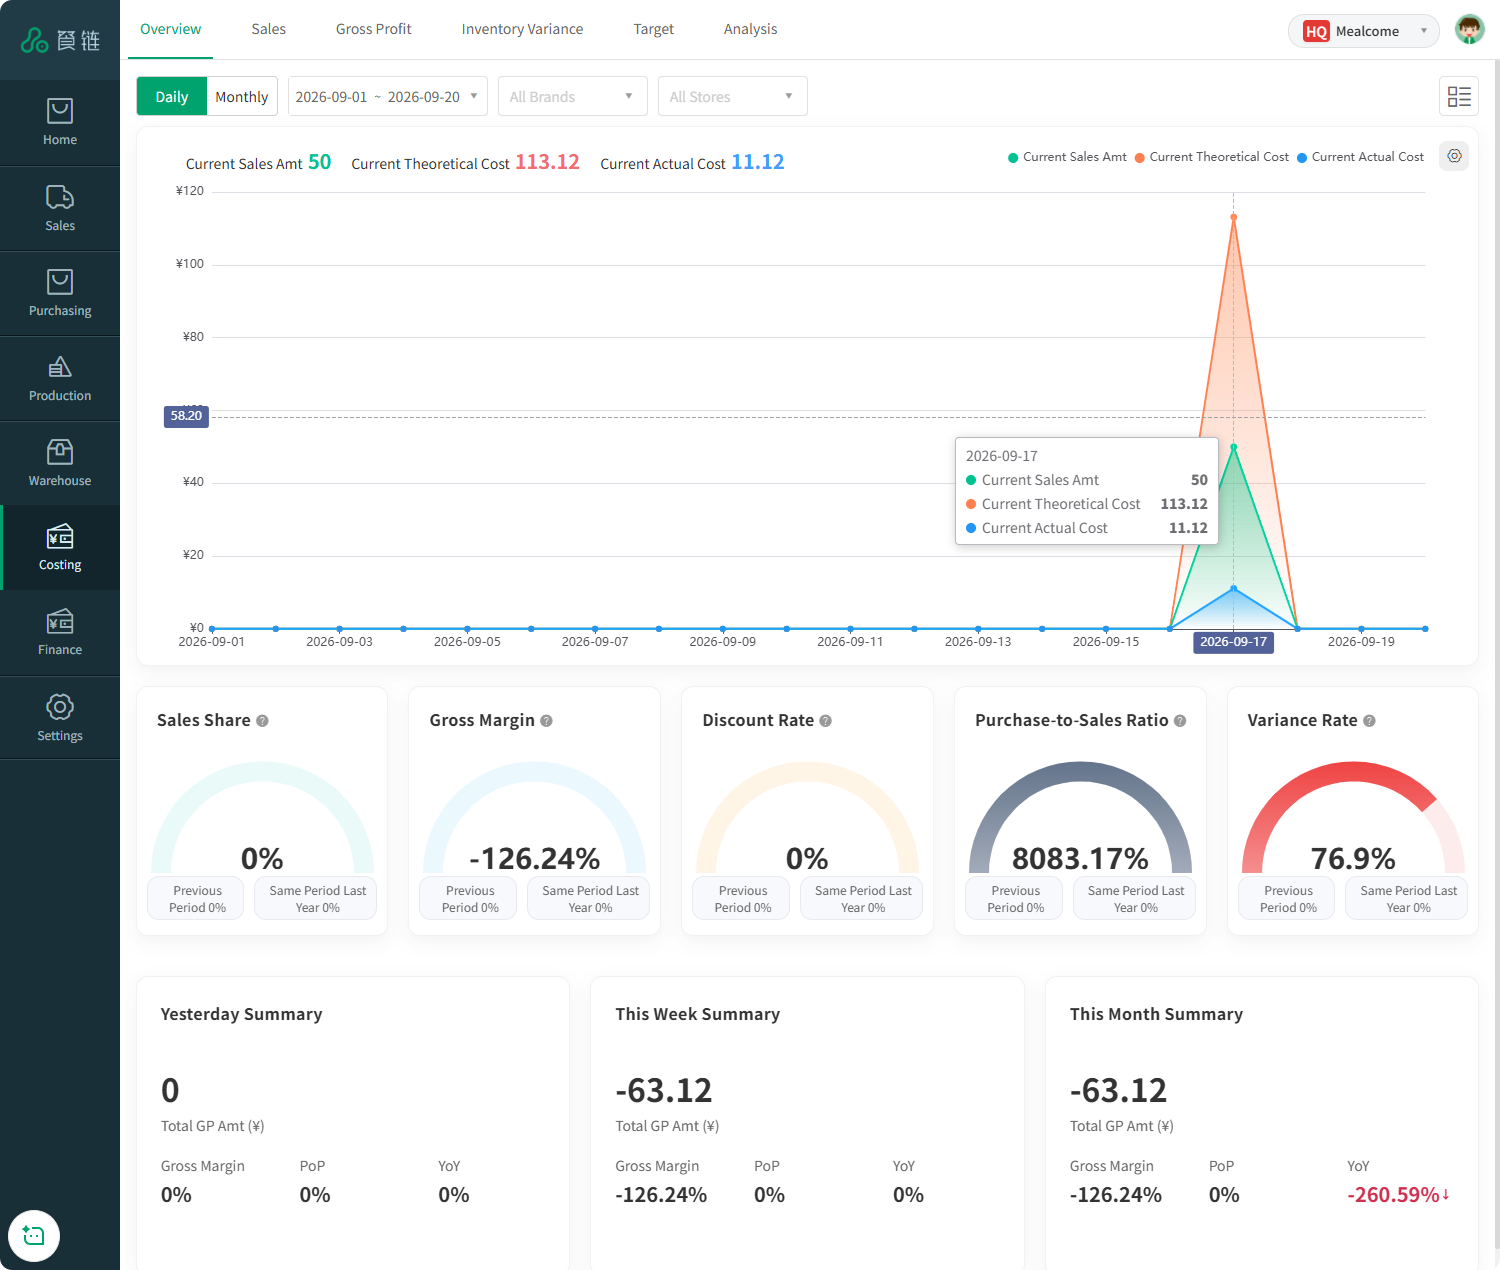Show help for Gross Margin
The width and height of the screenshot is (1500, 1270).
tap(546, 721)
